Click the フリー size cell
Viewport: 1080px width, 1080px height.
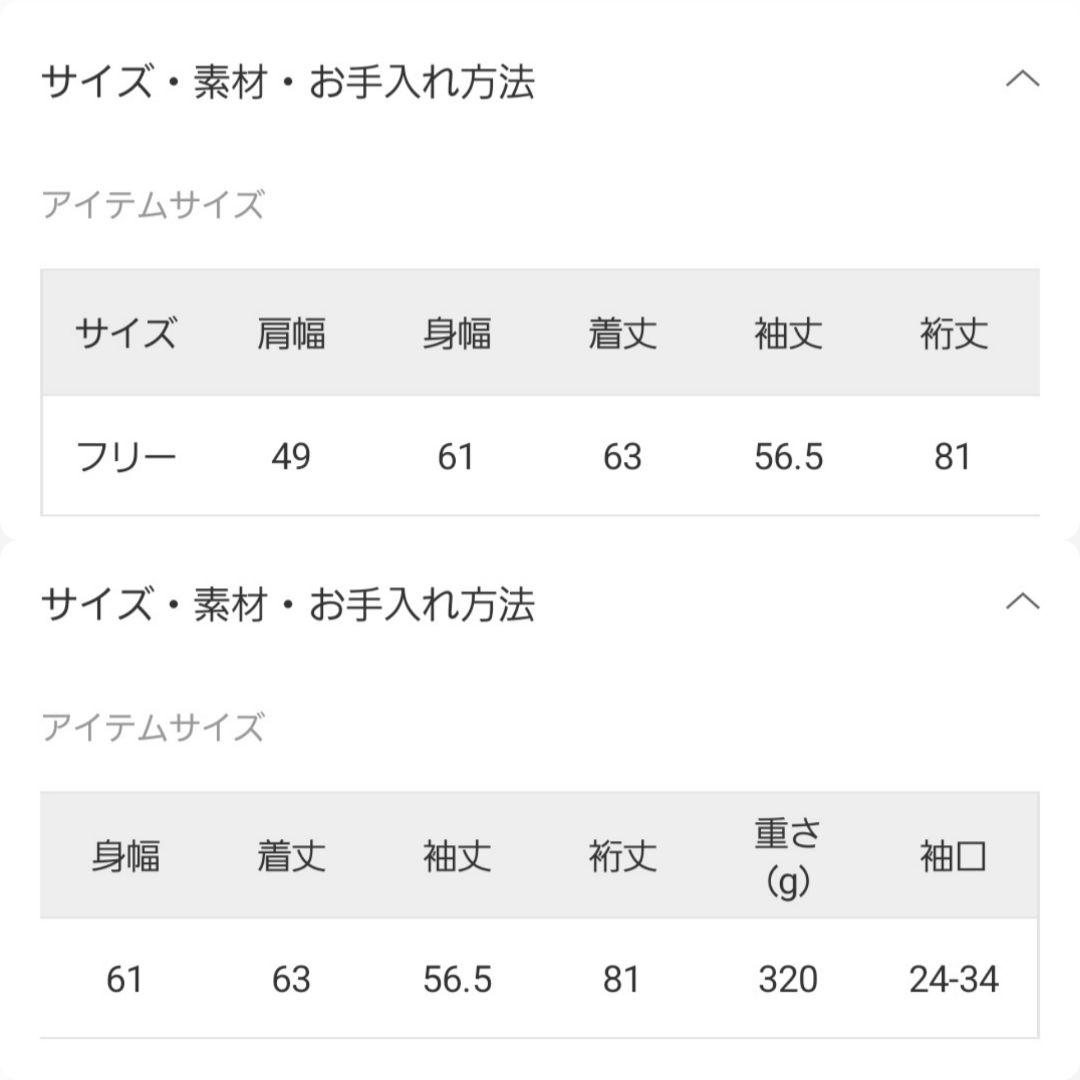click(x=126, y=458)
